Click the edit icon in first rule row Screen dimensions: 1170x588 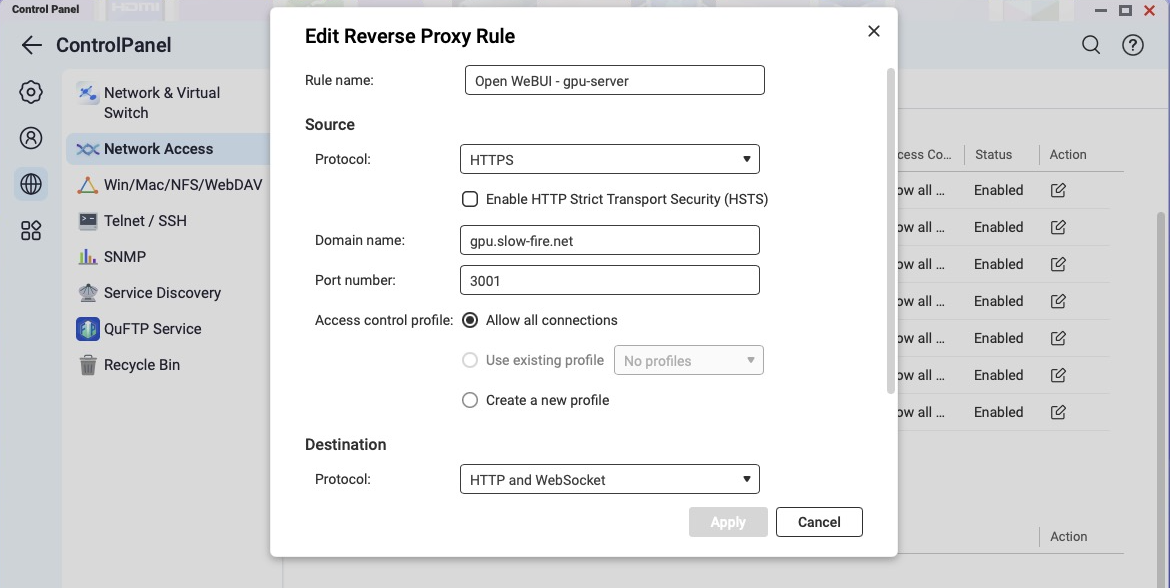(1058, 190)
